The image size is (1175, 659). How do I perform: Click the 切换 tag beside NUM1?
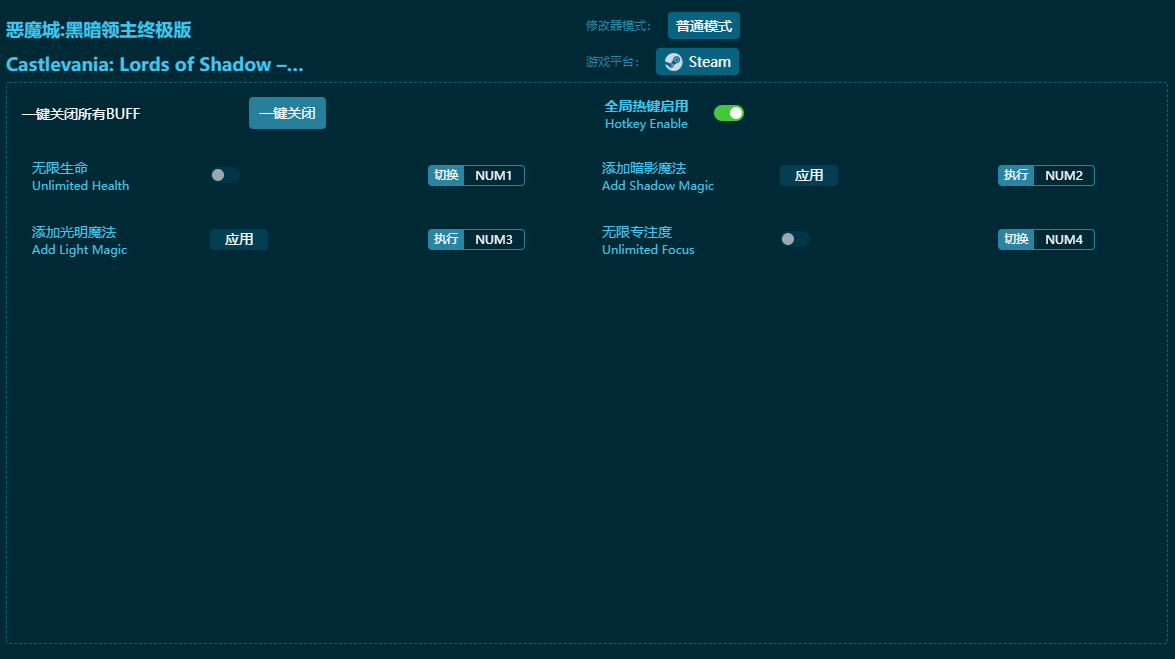tap(446, 176)
